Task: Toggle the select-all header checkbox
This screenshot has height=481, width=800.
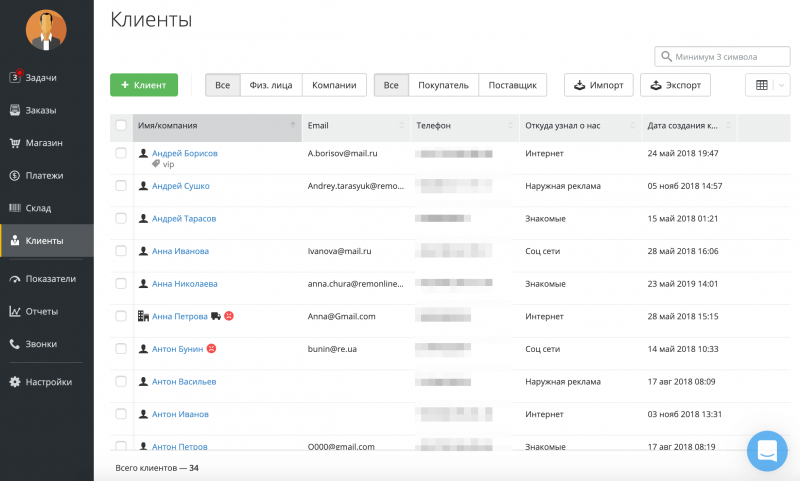Action: click(x=121, y=126)
